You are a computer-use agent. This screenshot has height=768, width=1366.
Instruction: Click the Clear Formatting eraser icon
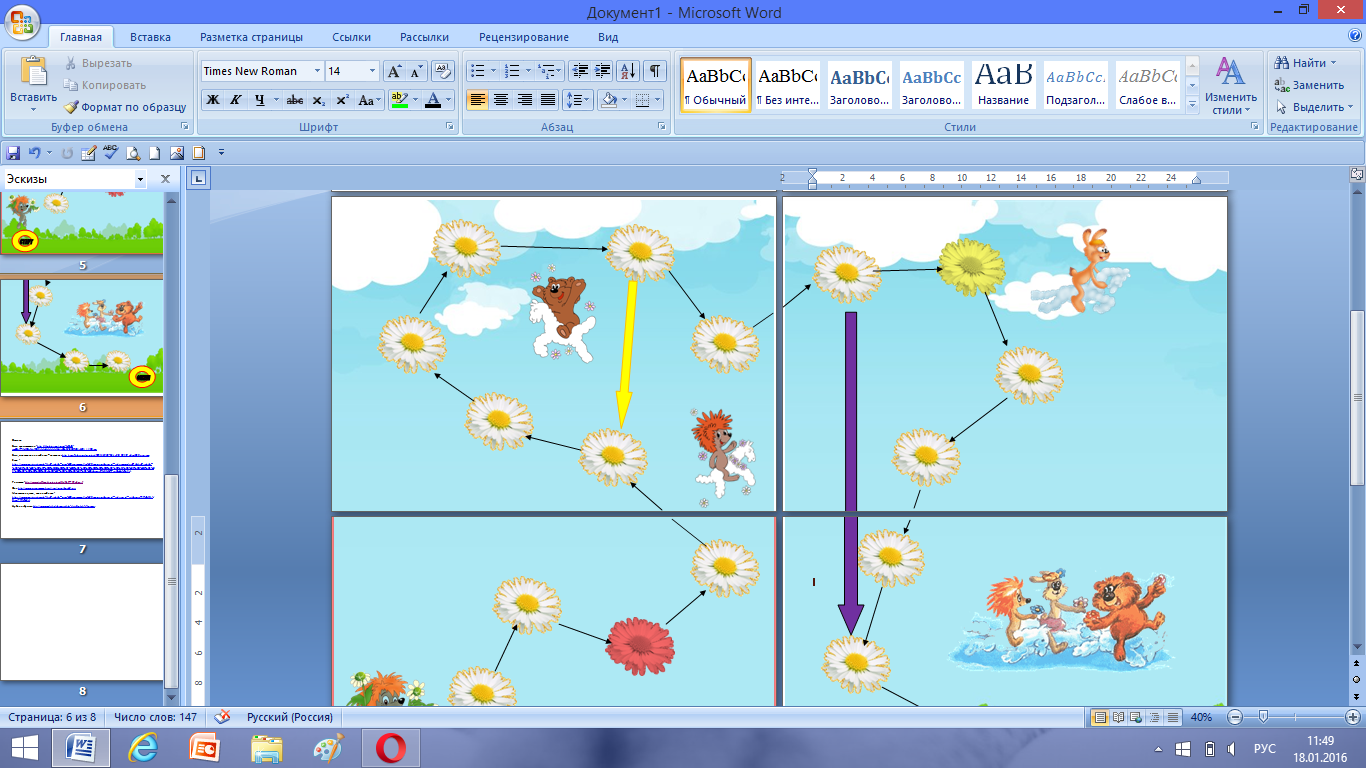coord(443,71)
